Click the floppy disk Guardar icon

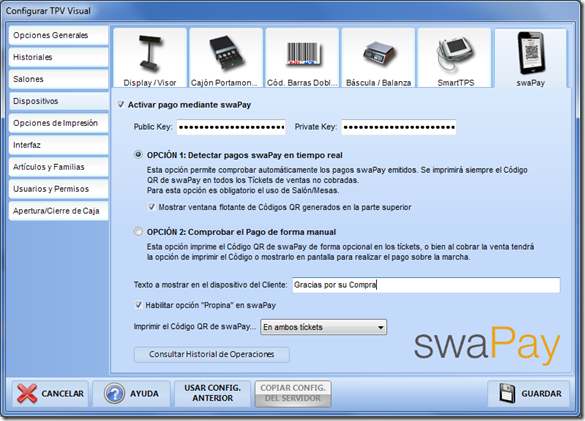507,393
